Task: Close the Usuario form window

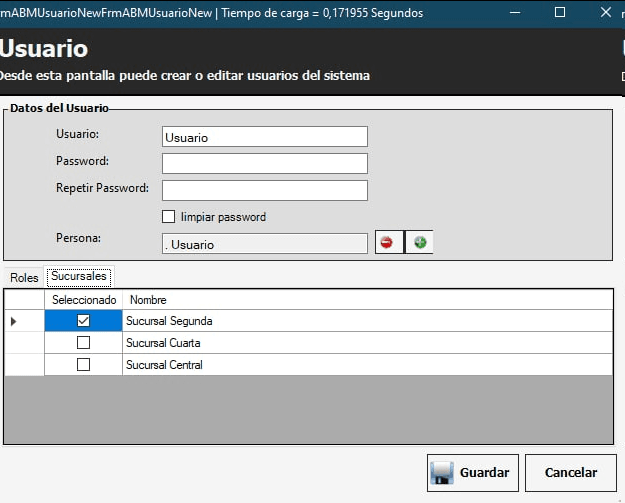Action: click(x=605, y=13)
